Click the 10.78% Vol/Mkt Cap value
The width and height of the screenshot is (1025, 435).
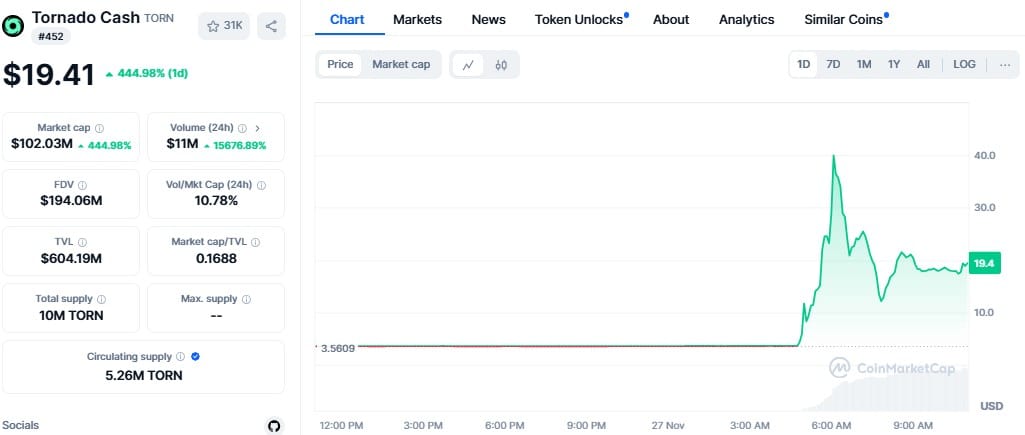click(x=216, y=201)
